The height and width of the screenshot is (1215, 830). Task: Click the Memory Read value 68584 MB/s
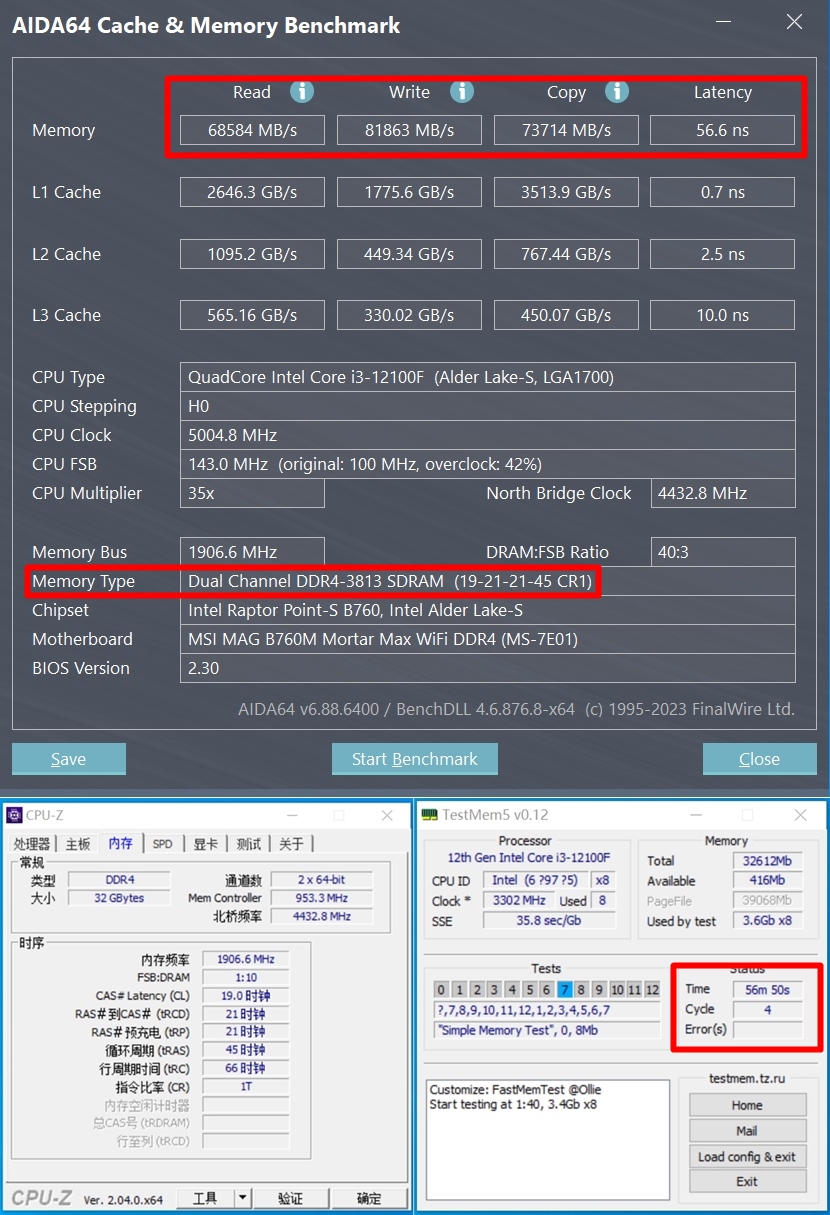(x=252, y=130)
